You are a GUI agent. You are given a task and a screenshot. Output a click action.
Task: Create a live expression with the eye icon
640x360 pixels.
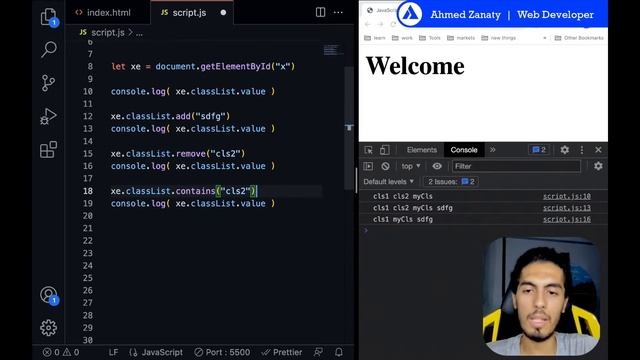[437, 166]
